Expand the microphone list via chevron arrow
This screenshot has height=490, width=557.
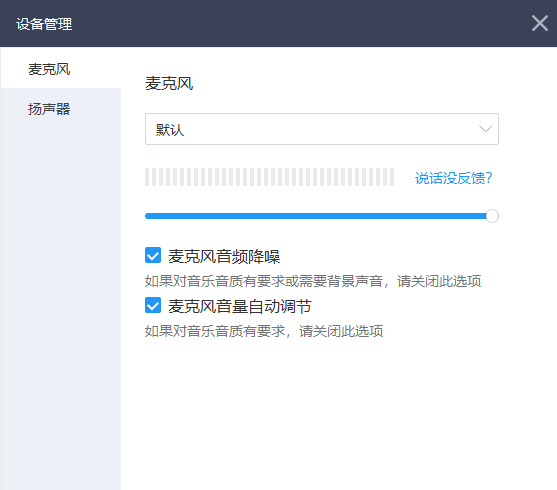pos(485,129)
